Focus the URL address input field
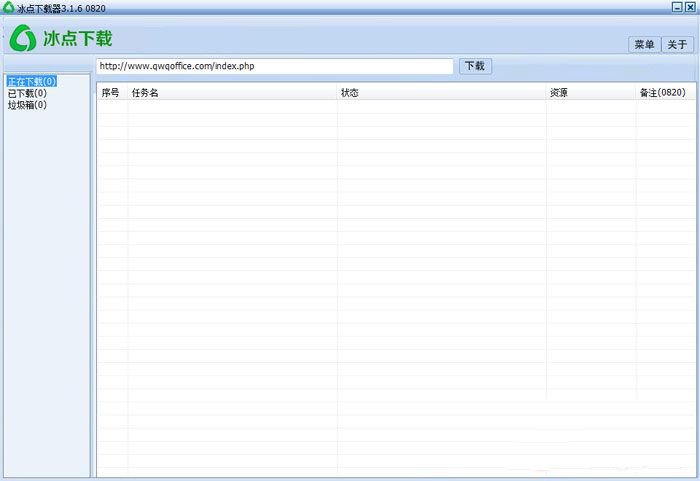700x481 pixels. (x=275, y=66)
